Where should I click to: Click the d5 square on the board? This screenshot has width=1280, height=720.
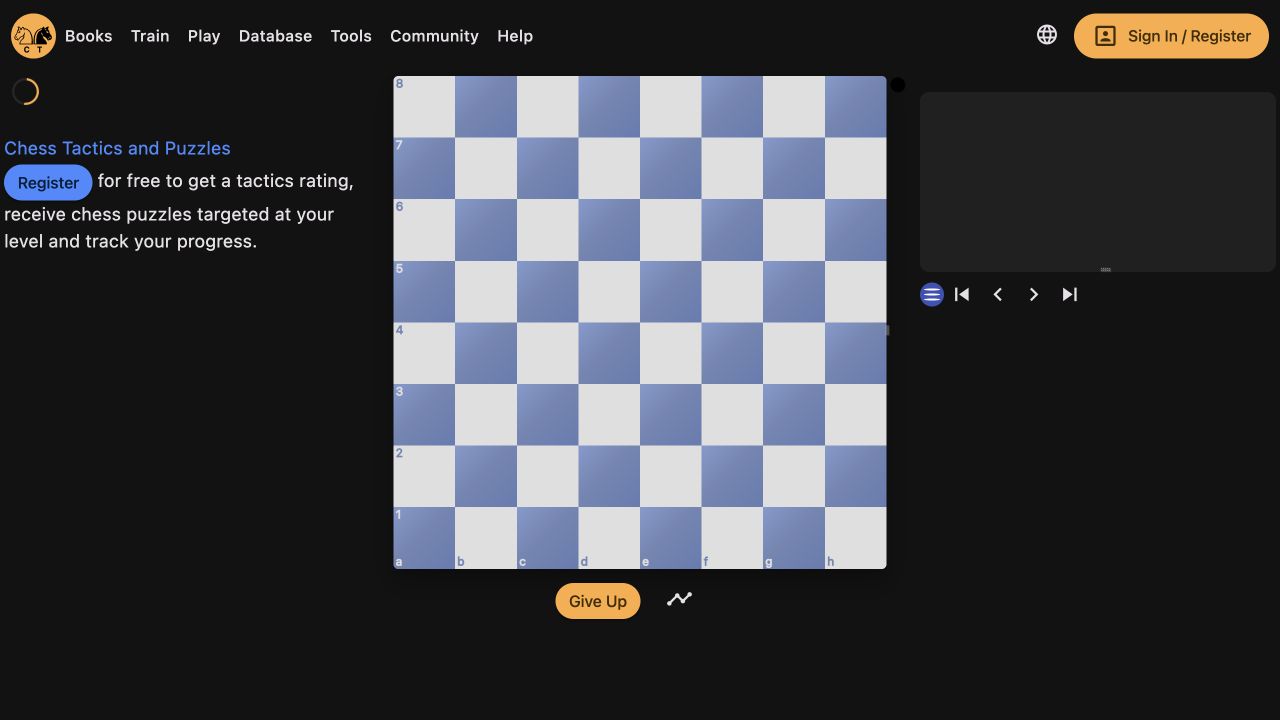pos(609,291)
